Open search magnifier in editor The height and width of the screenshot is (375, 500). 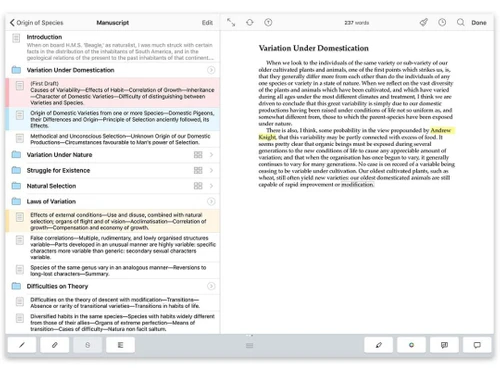(x=461, y=22)
